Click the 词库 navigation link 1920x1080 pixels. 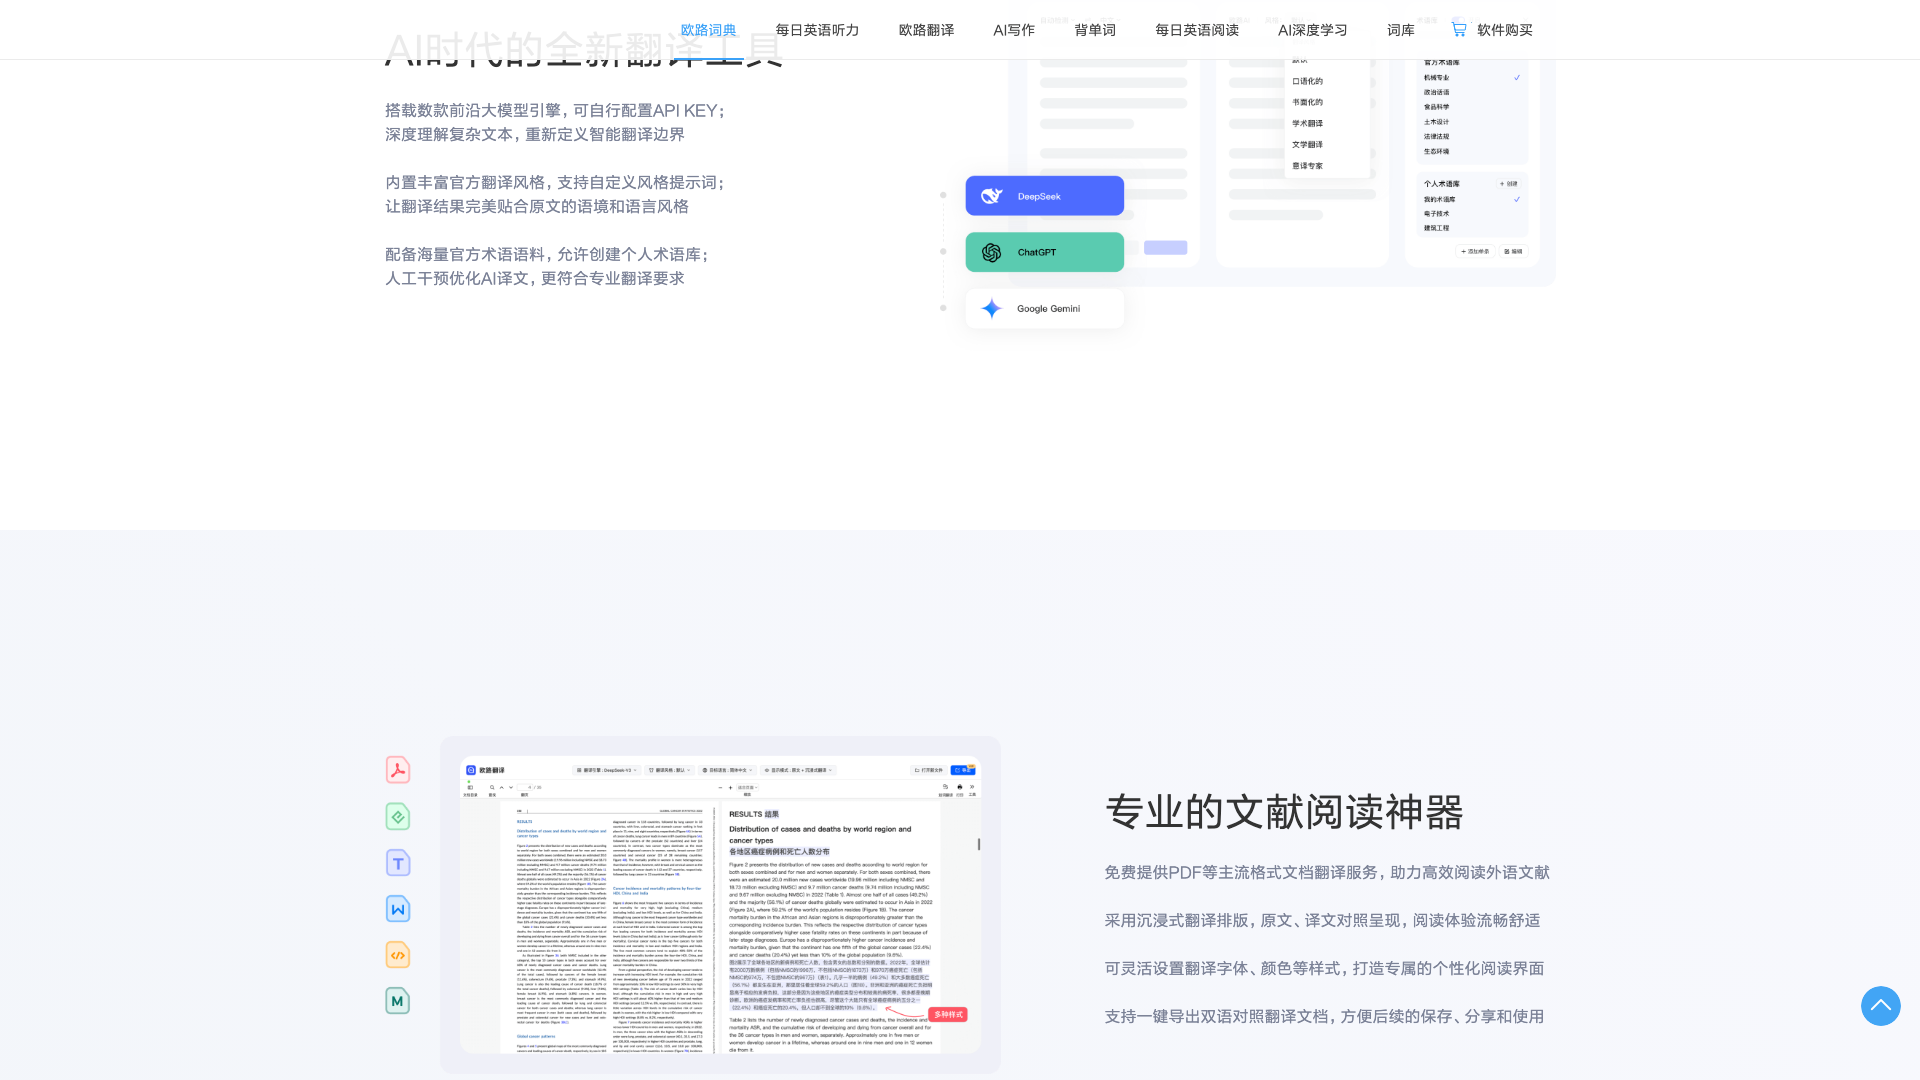tap(1401, 30)
